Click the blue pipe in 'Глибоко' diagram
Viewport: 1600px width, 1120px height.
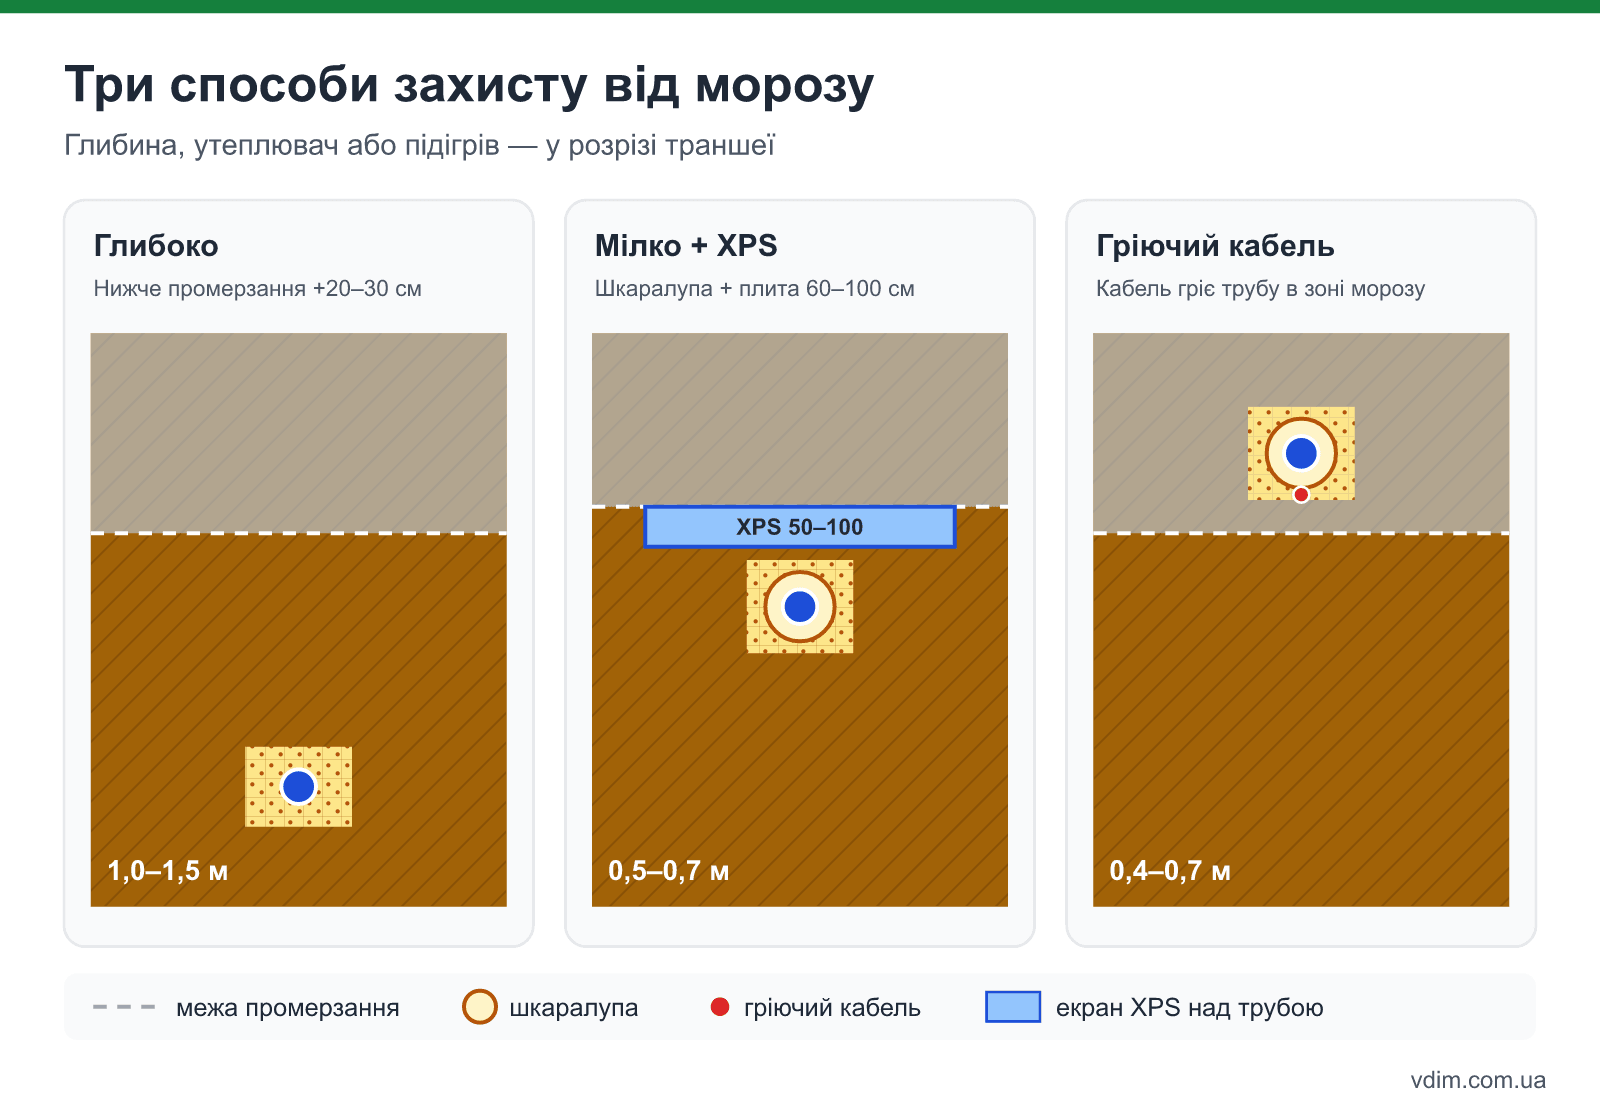pyautogui.click(x=298, y=787)
